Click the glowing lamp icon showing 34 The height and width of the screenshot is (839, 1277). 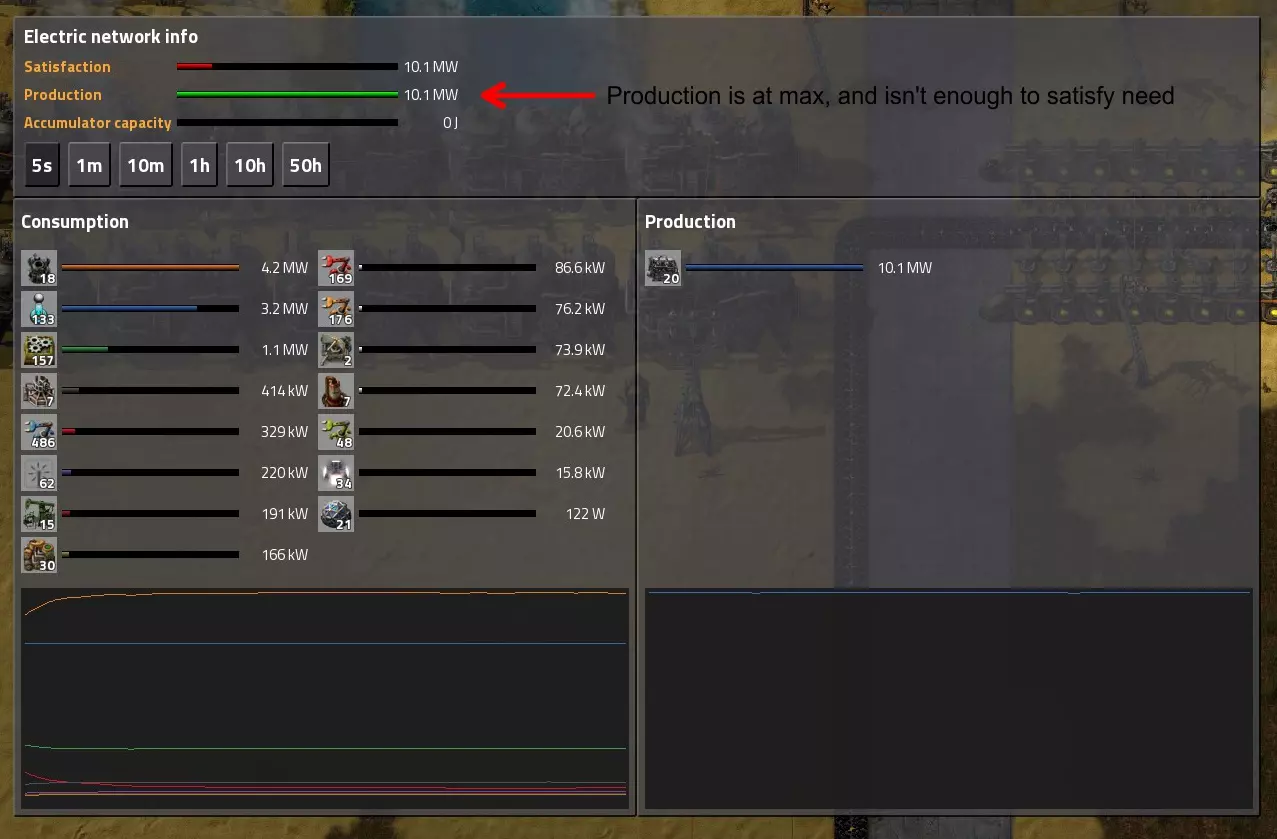coord(336,473)
